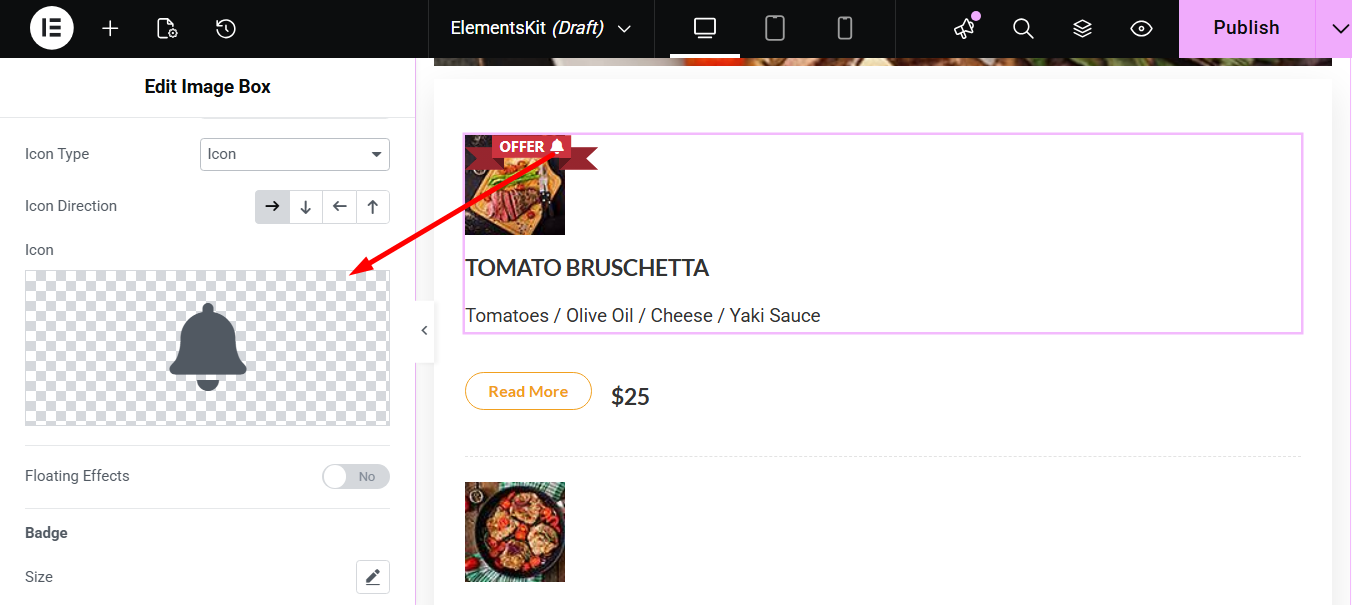The height and width of the screenshot is (605, 1352).
Task: Open the finder search icon
Action: 1023,28
